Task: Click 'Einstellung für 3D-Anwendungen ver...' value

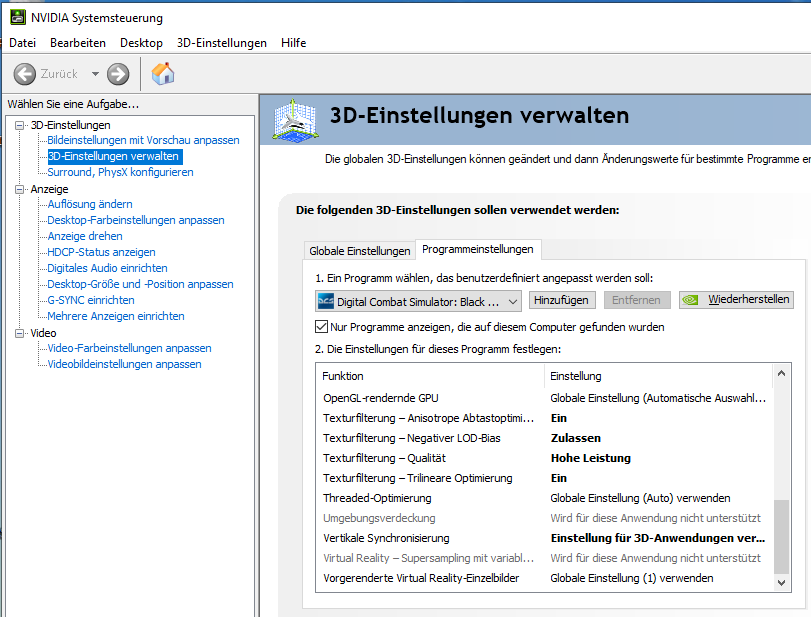Action: click(658, 538)
